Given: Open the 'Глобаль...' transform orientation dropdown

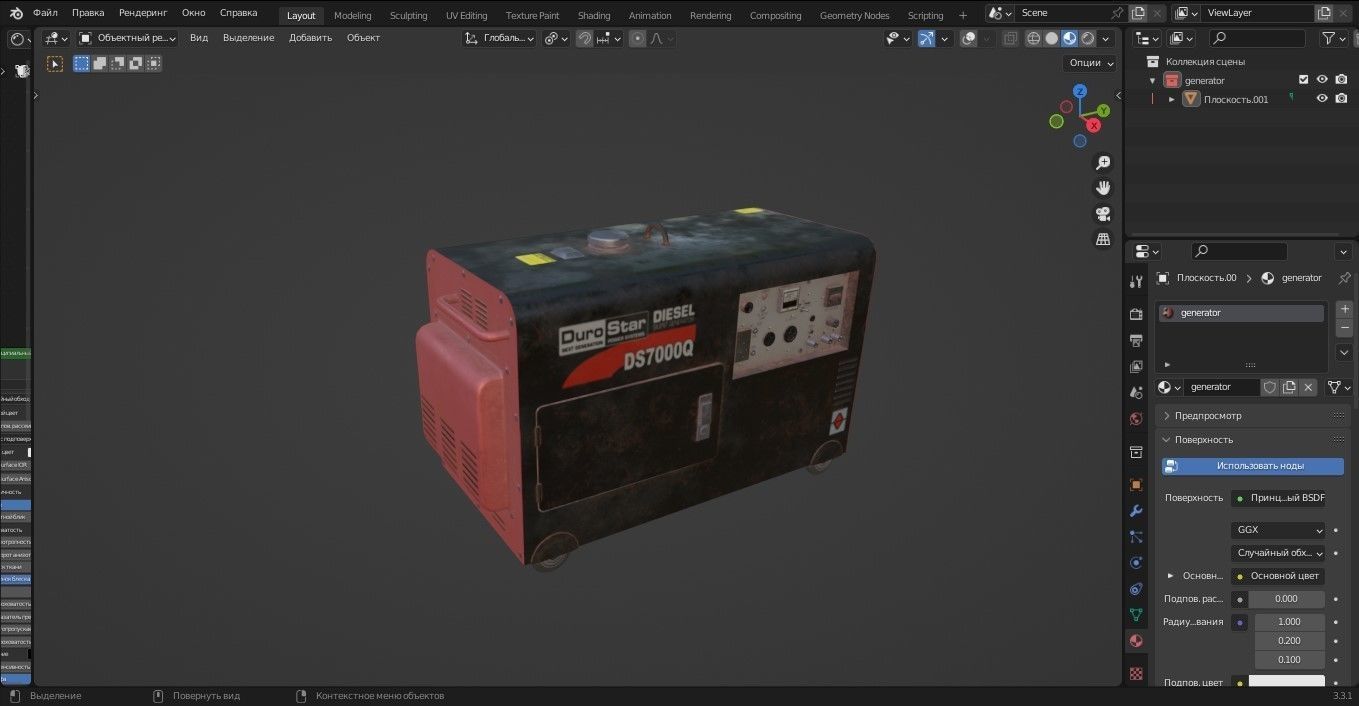Looking at the screenshot, I should [x=500, y=38].
